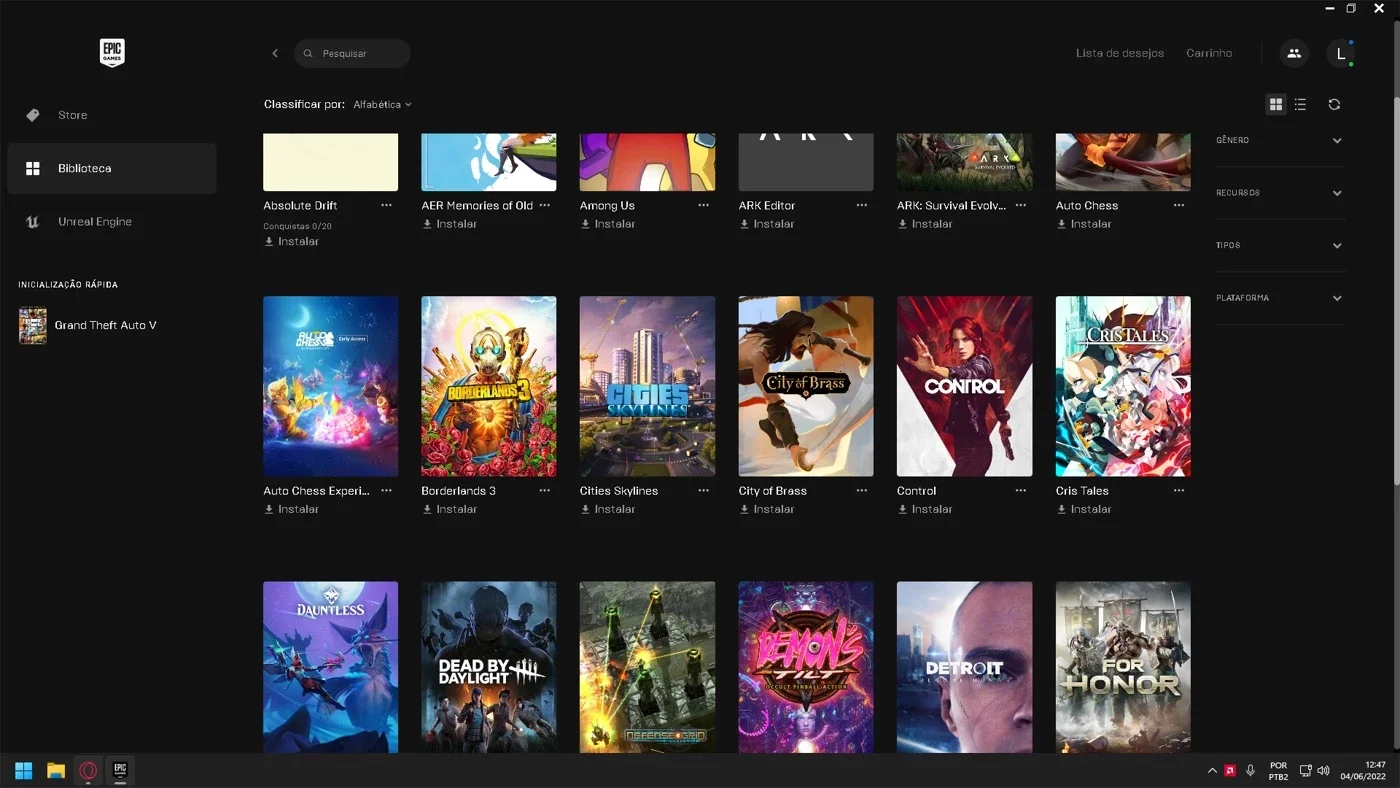Open the volume tray icon

tap(1324, 771)
